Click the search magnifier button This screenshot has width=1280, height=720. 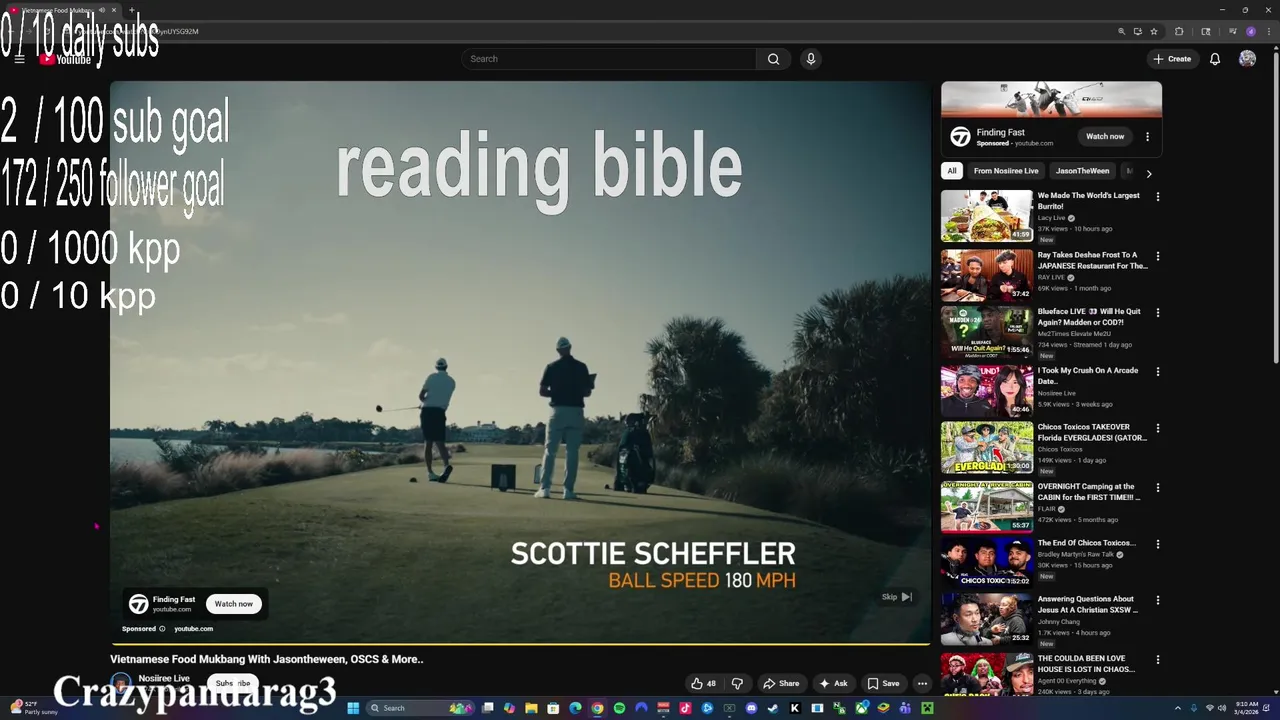point(773,59)
